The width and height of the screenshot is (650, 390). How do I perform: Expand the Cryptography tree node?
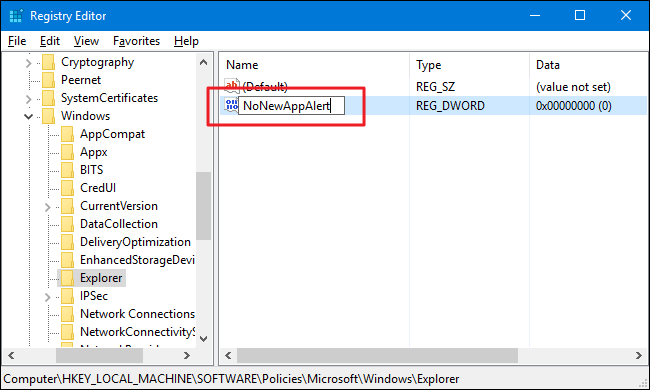coord(28,63)
